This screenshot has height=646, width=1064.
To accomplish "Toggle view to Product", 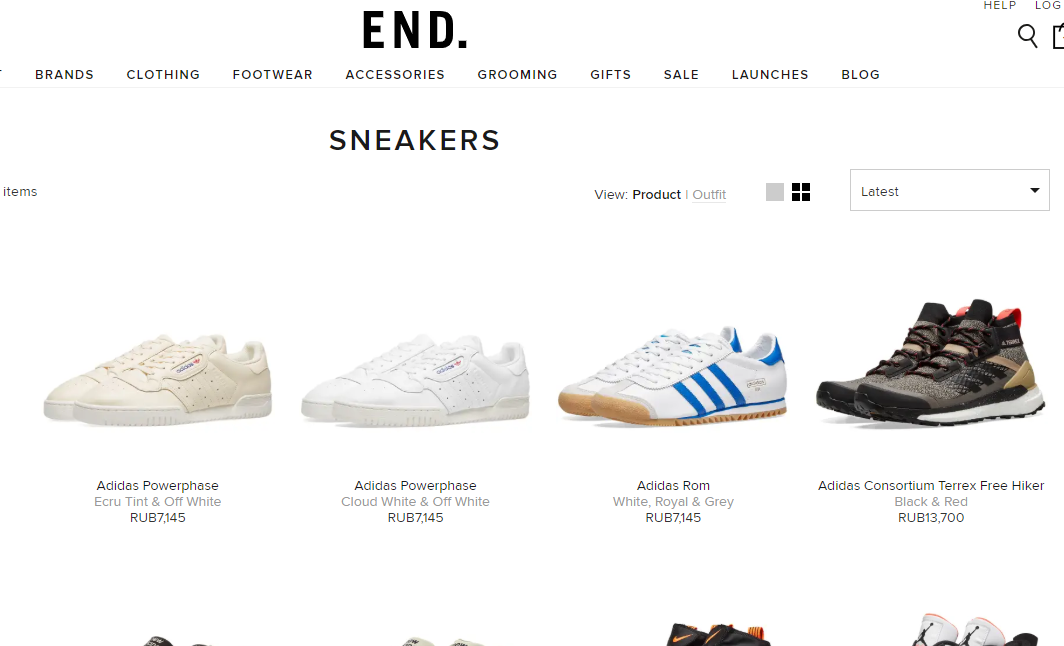I will [x=656, y=195].
